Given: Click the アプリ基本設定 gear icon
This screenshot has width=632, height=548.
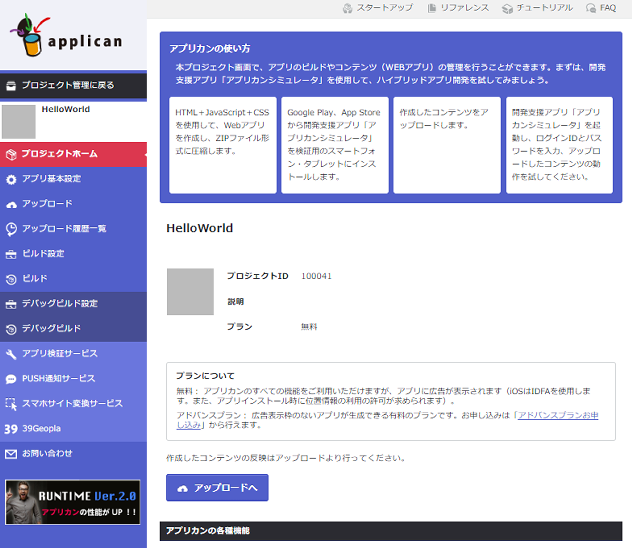Looking at the screenshot, I should pos(11,179).
